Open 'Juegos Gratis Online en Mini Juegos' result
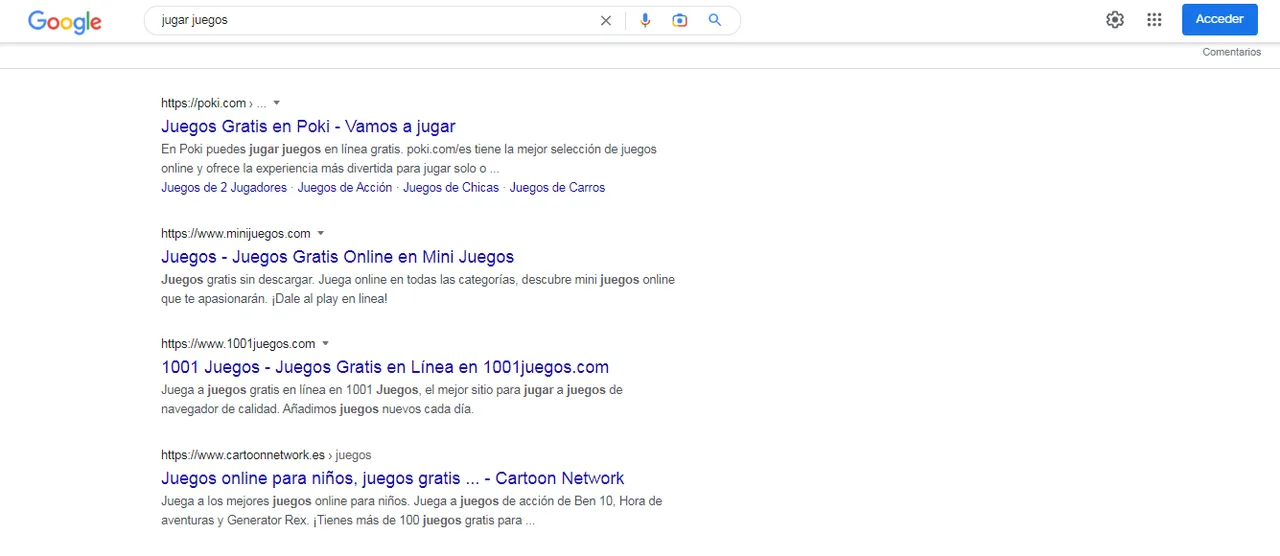The image size is (1280, 556). tap(338, 257)
